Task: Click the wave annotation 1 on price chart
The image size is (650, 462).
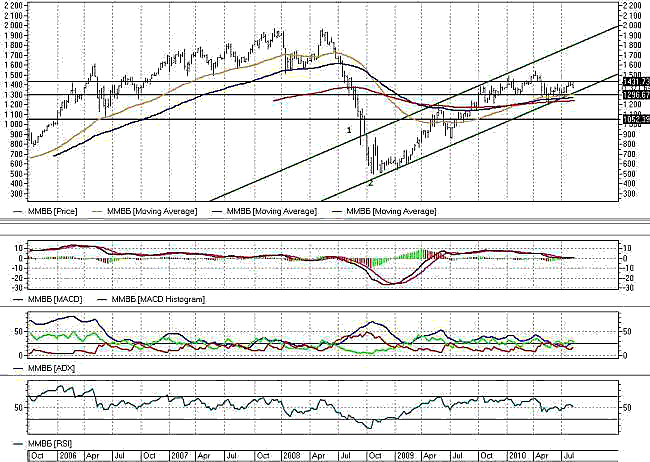Action: tap(349, 130)
